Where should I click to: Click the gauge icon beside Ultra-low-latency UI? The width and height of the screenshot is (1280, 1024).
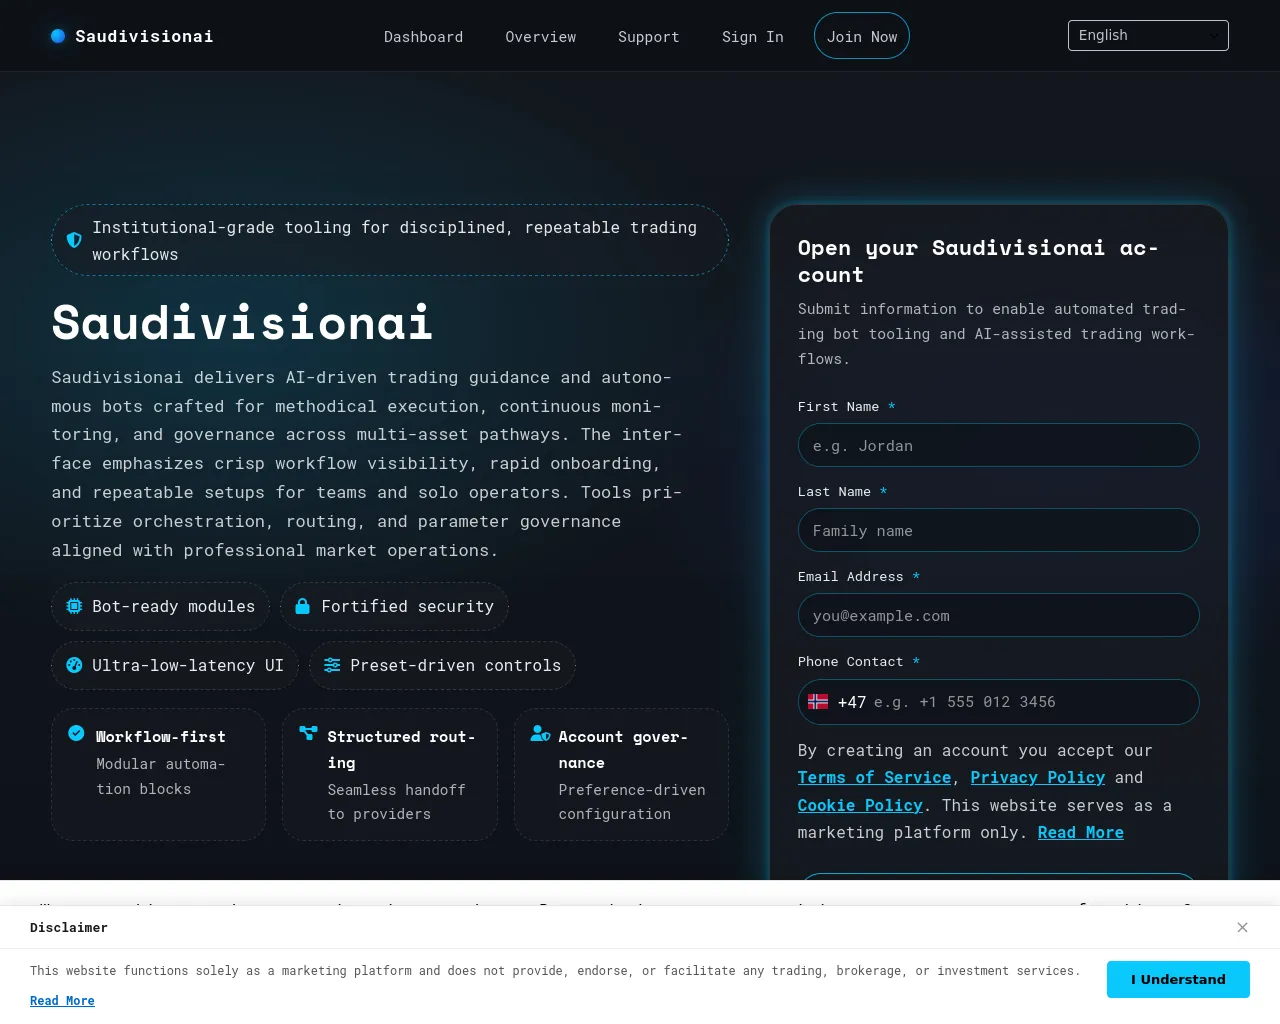(74, 665)
